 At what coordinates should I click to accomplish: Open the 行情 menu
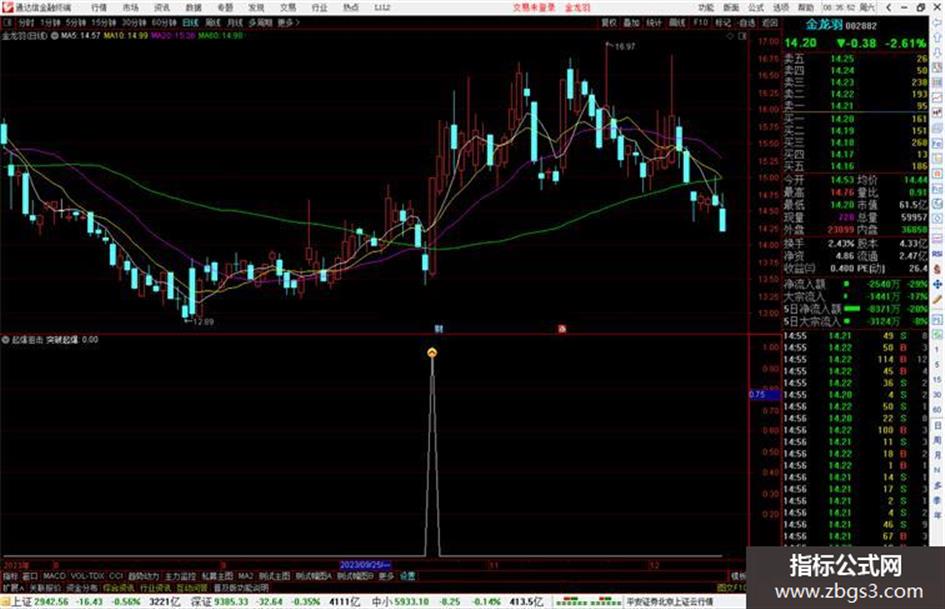[99, 7]
